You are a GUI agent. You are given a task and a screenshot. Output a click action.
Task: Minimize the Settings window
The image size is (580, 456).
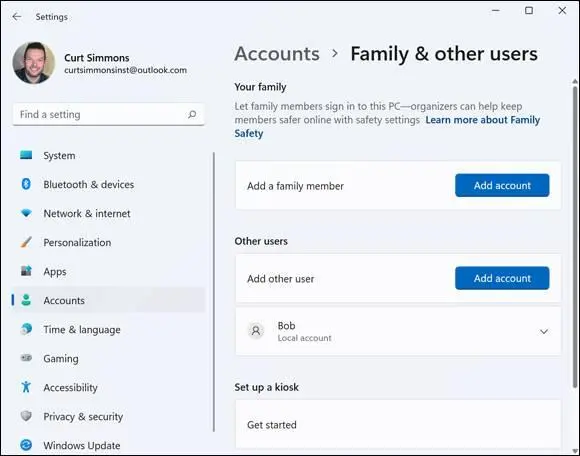[496, 10]
